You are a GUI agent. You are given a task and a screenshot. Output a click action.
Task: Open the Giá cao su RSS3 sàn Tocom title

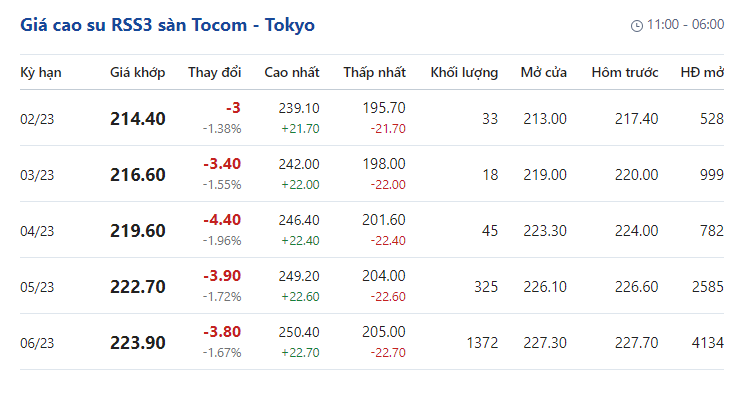click(167, 25)
